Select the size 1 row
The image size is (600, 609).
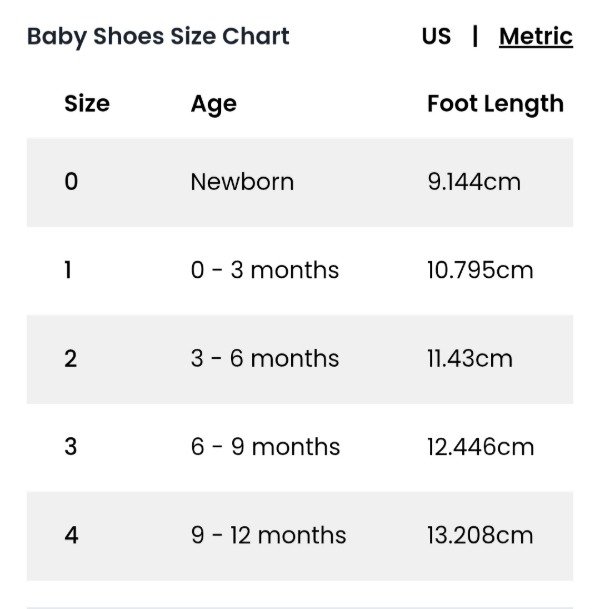pos(68,270)
